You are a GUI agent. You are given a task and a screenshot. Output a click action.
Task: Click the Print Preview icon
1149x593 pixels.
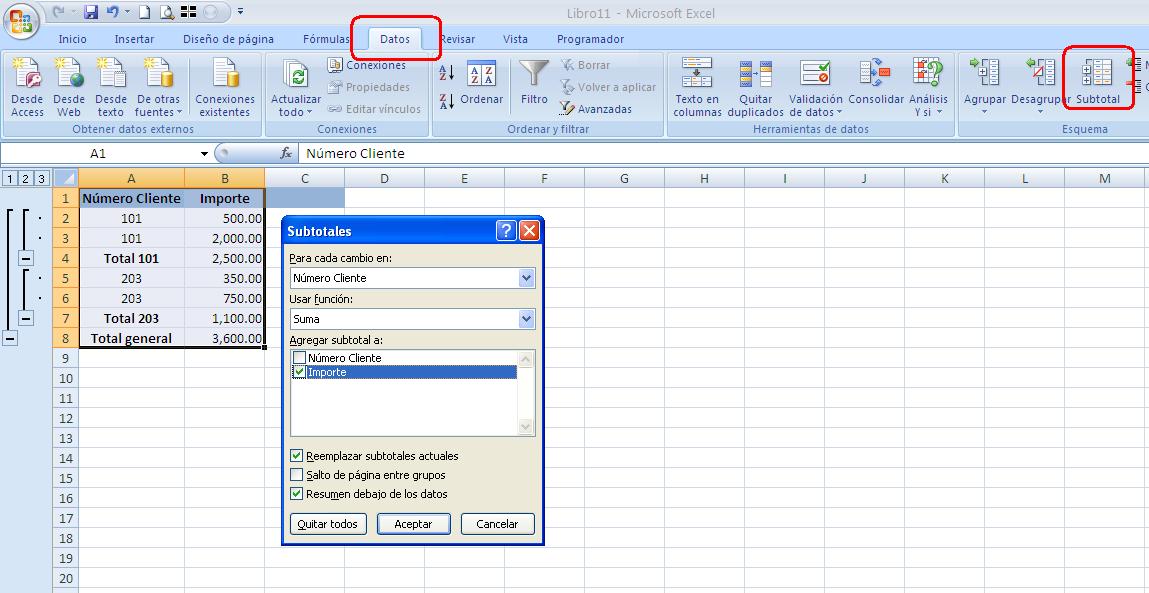coord(167,12)
